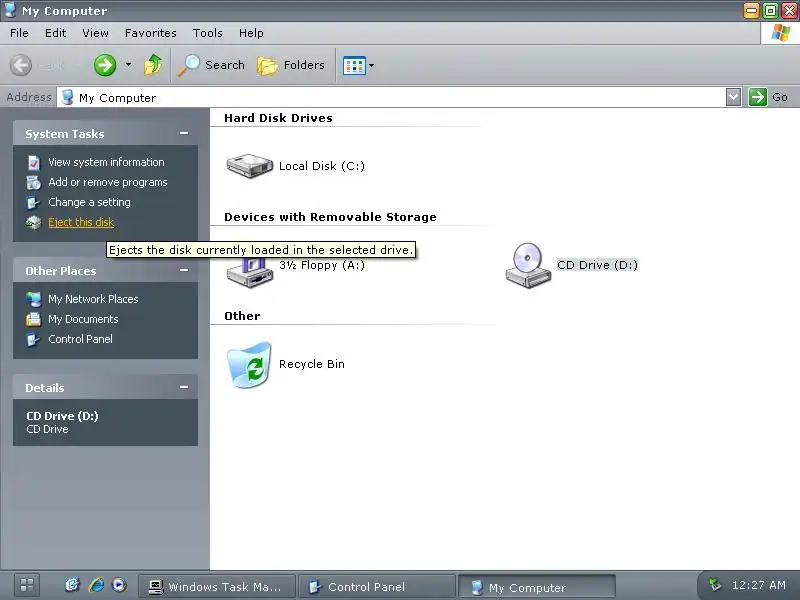Collapse the System Tasks panel
Image resolution: width=800 pixels, height=600 pixels.
click(x=184, y=133)
